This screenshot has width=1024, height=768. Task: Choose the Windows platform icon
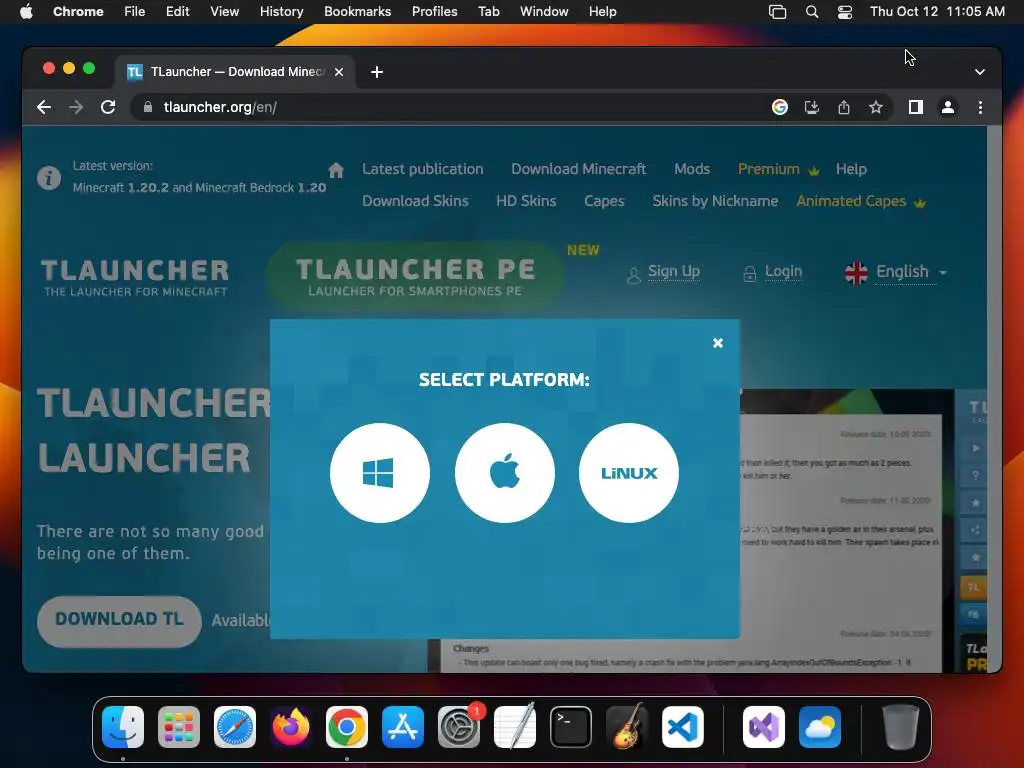pos(379,473)
